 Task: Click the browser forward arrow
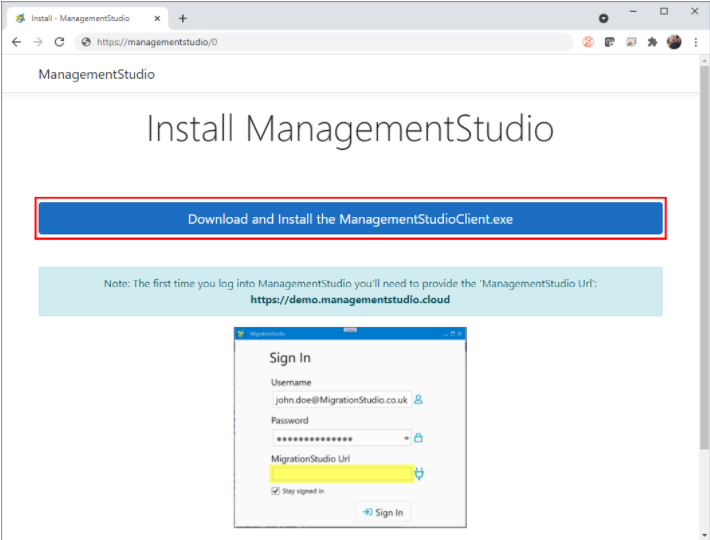tap(38, 42)
